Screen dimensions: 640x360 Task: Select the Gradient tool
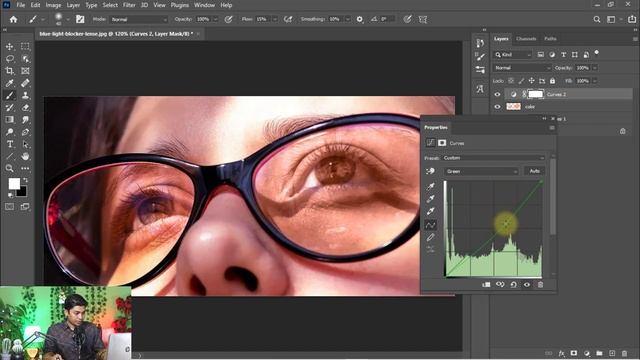click(x=9, y=120)
